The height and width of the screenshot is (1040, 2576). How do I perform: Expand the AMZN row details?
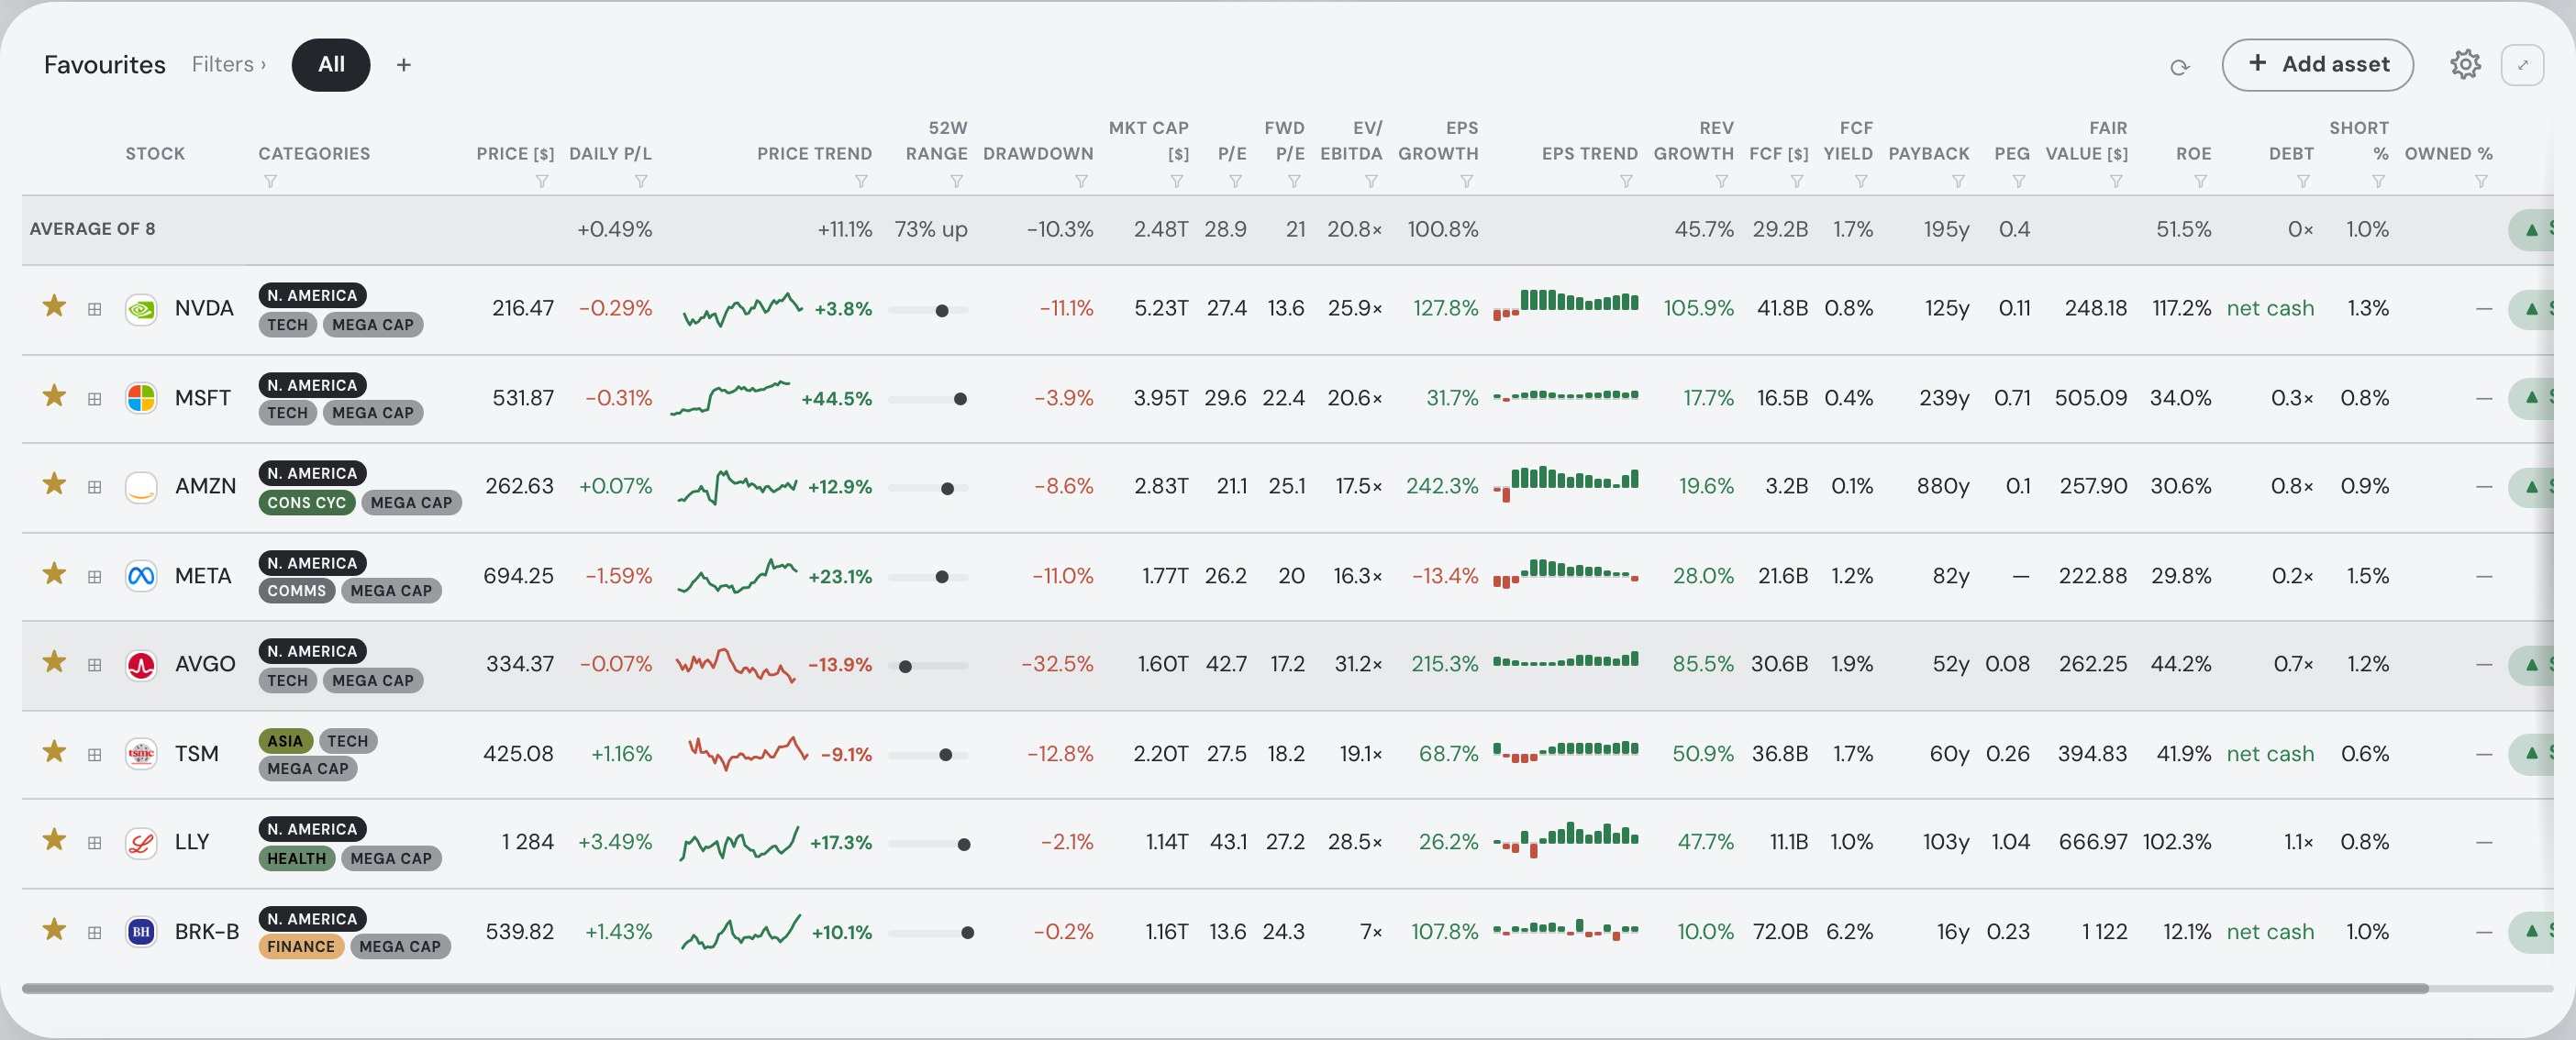(94, 487)
